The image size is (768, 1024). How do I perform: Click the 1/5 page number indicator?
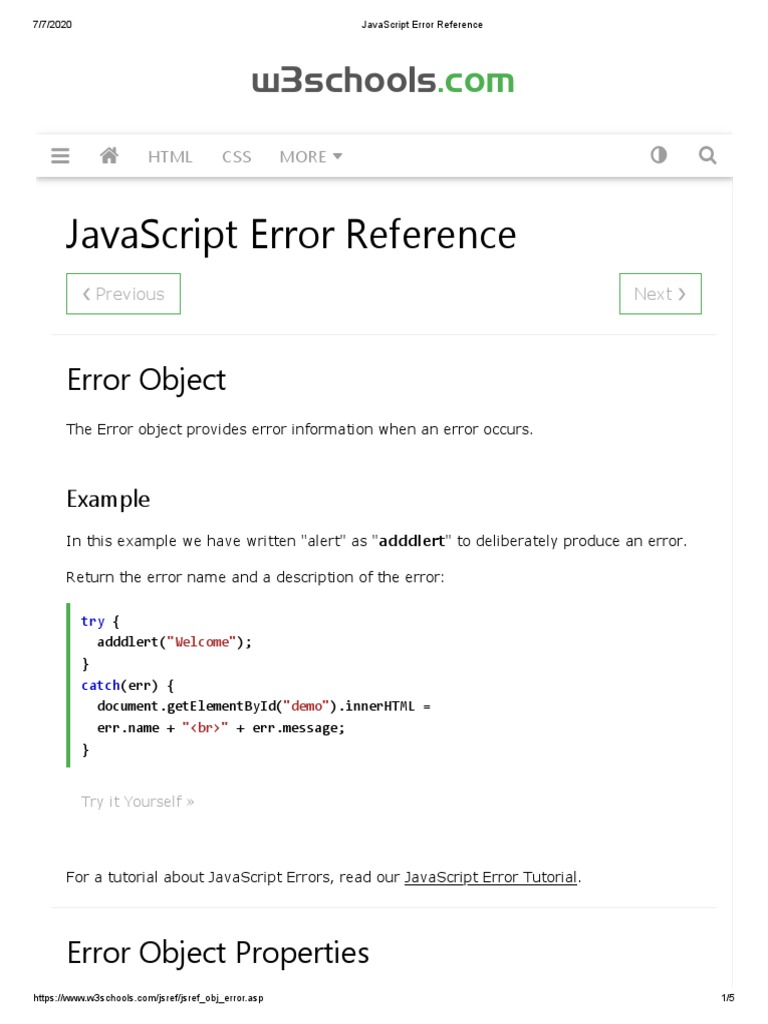727,998
